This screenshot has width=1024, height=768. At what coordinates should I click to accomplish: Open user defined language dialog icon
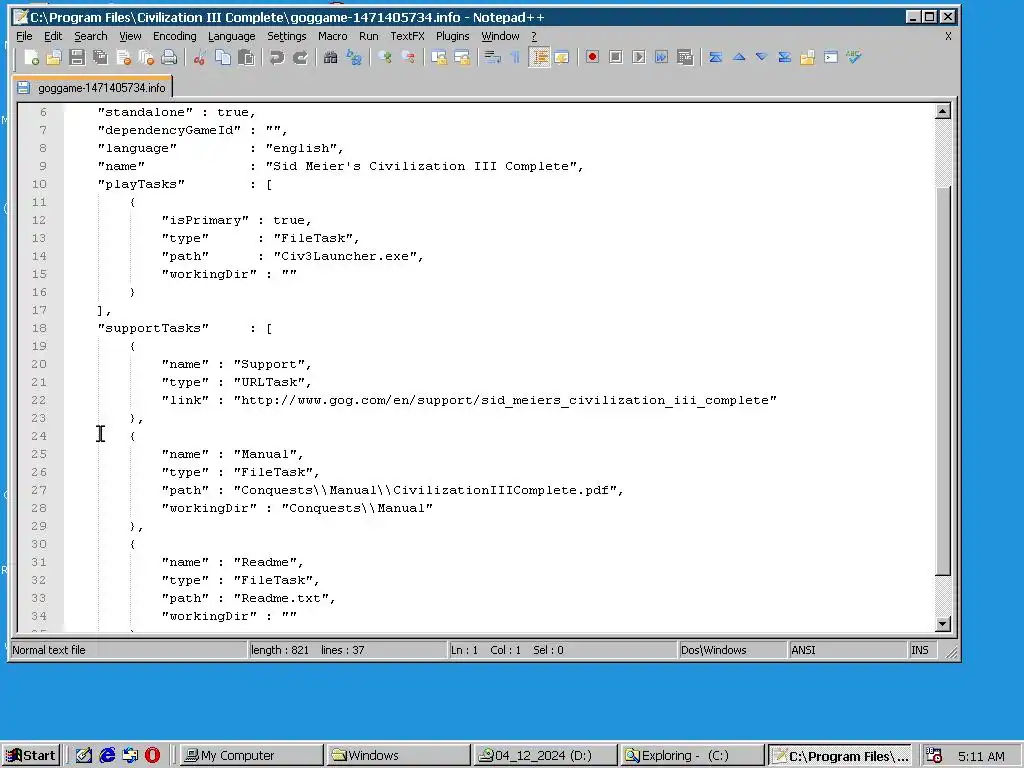(x=562, y=57)
